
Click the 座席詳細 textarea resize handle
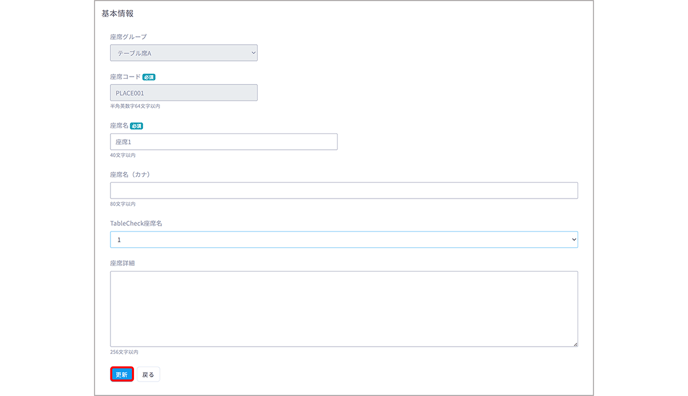pyautogui.click(x=575, y=344)
